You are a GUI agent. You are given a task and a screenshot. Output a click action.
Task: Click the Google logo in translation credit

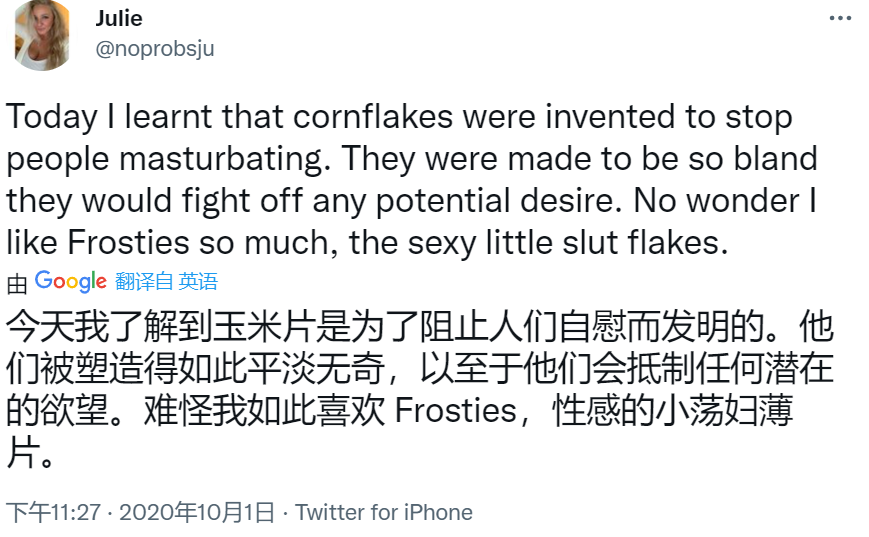70,282
